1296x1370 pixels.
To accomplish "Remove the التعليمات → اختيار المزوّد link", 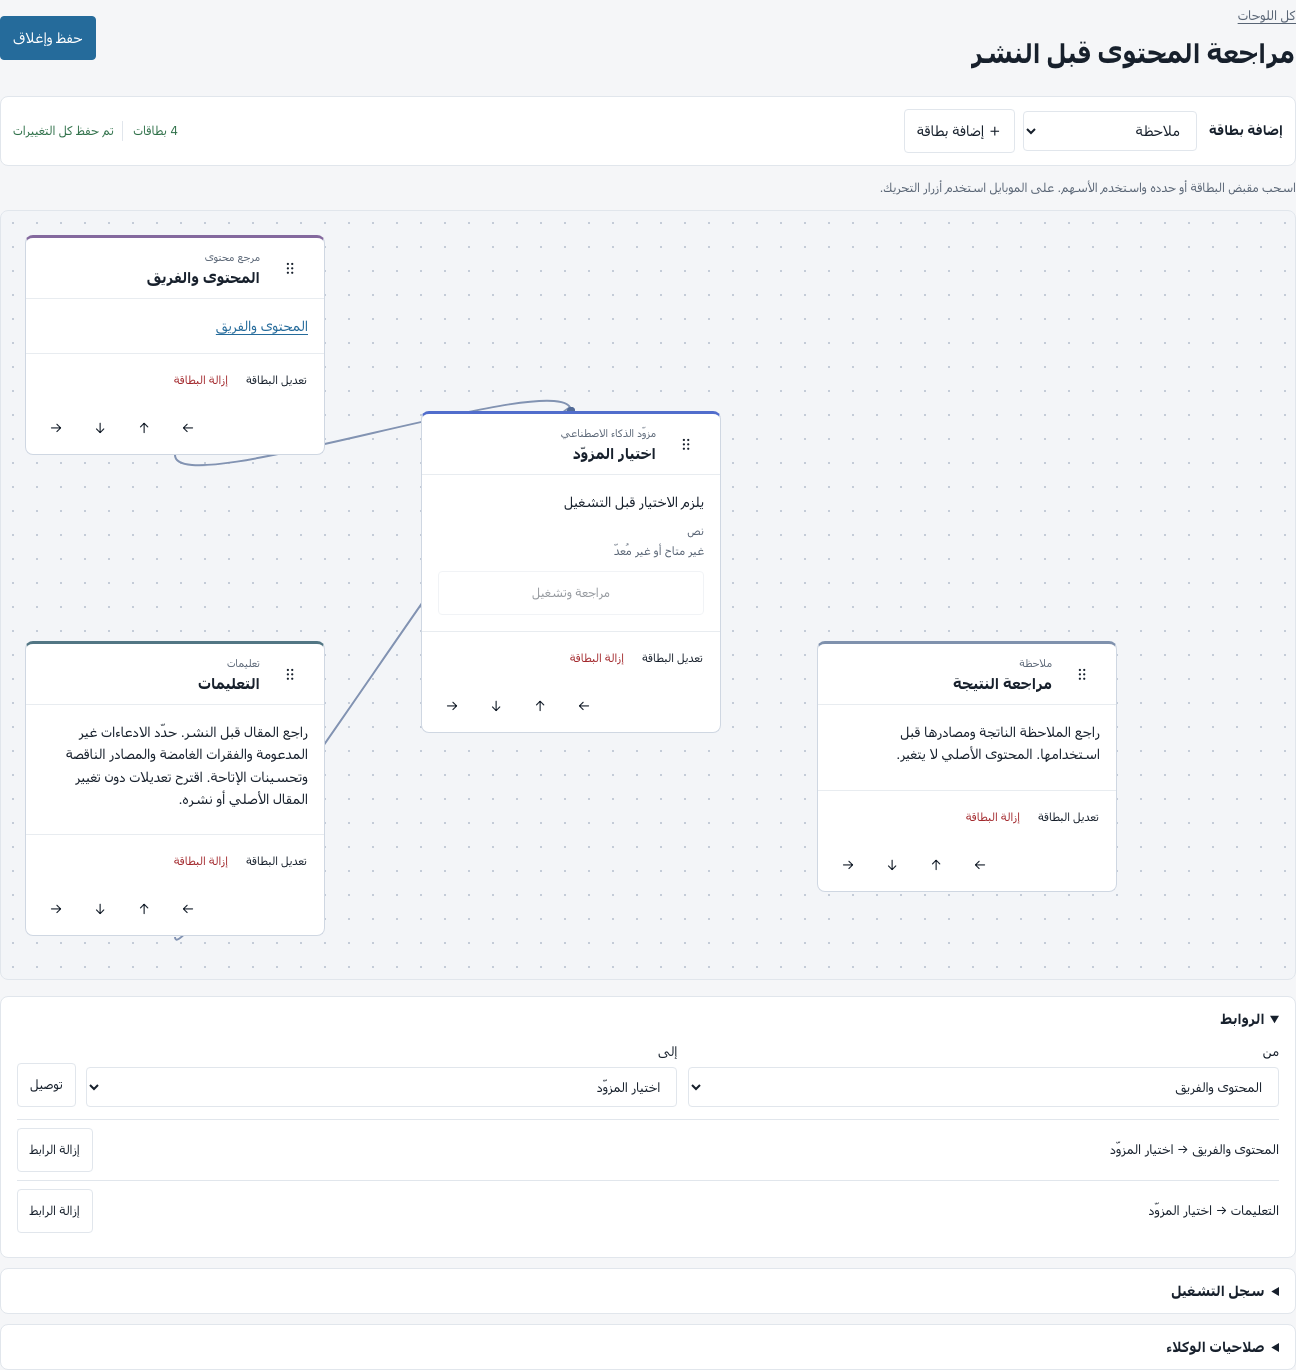I will (55, 1211).
